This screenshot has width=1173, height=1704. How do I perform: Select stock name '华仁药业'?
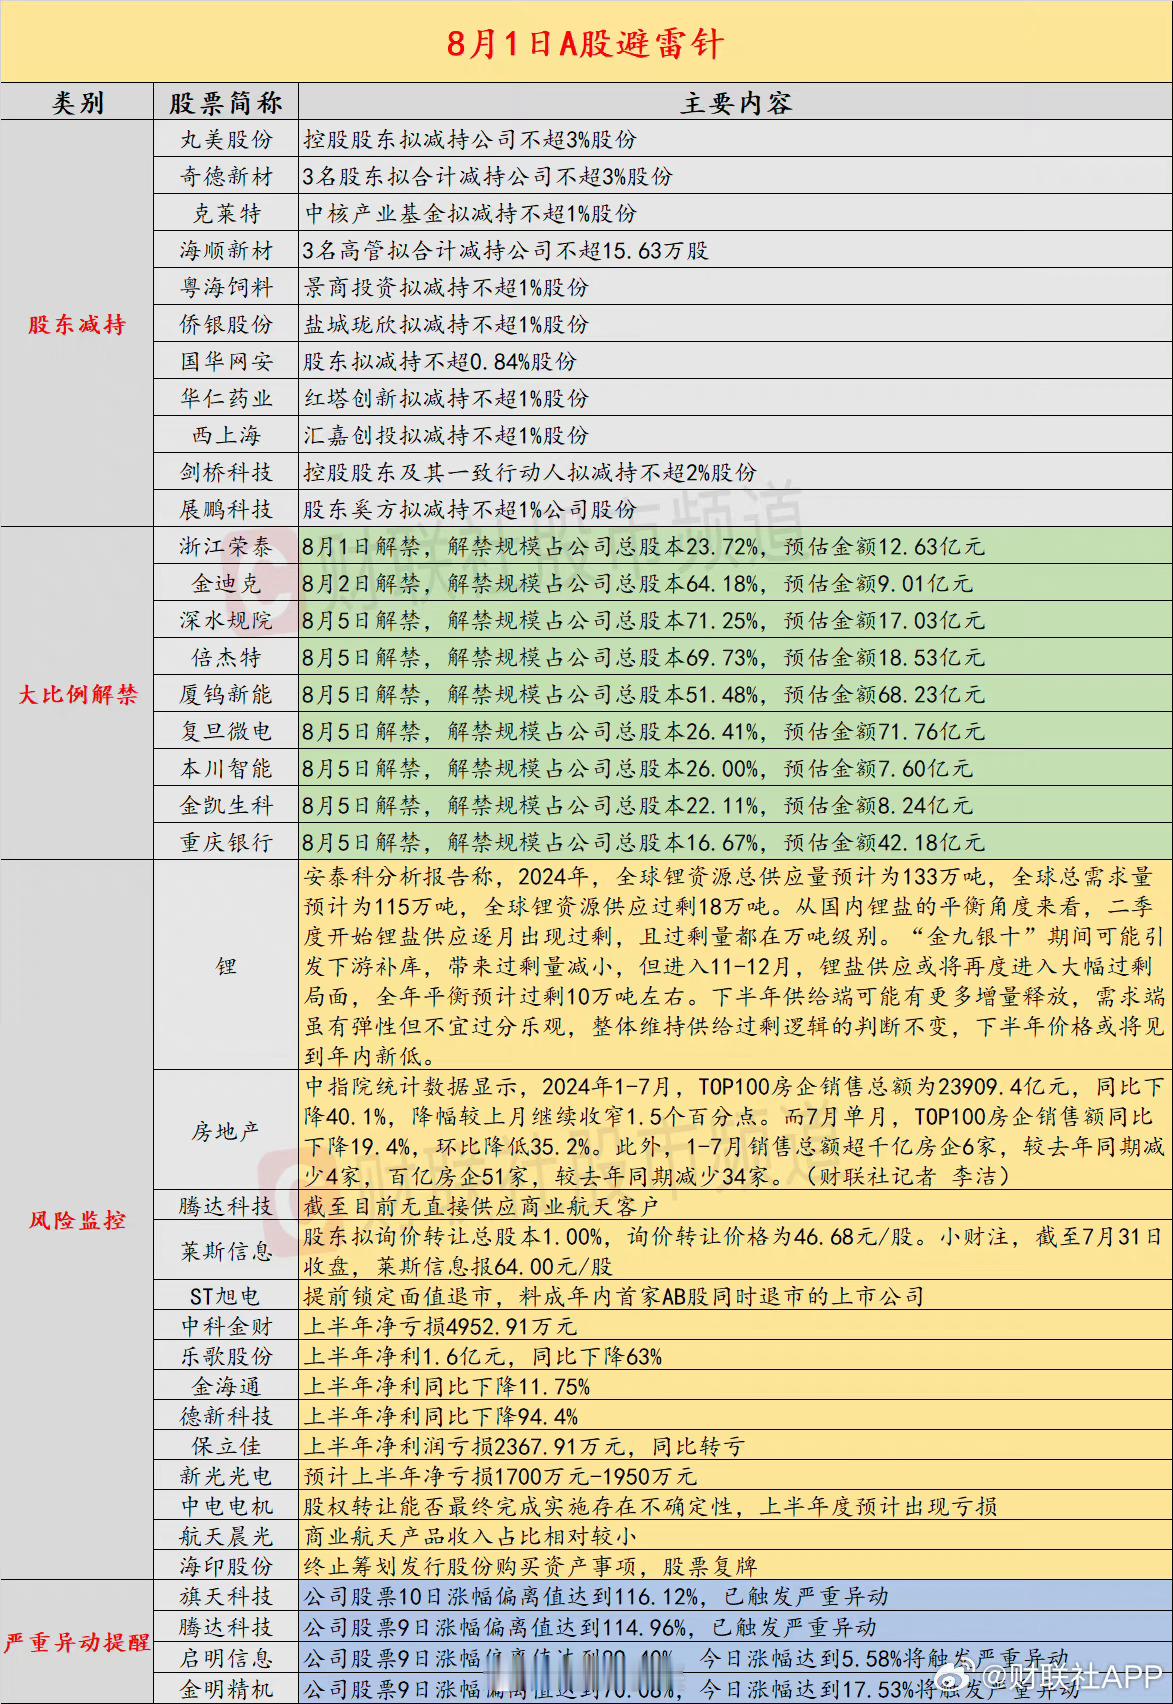pos(226,399)
